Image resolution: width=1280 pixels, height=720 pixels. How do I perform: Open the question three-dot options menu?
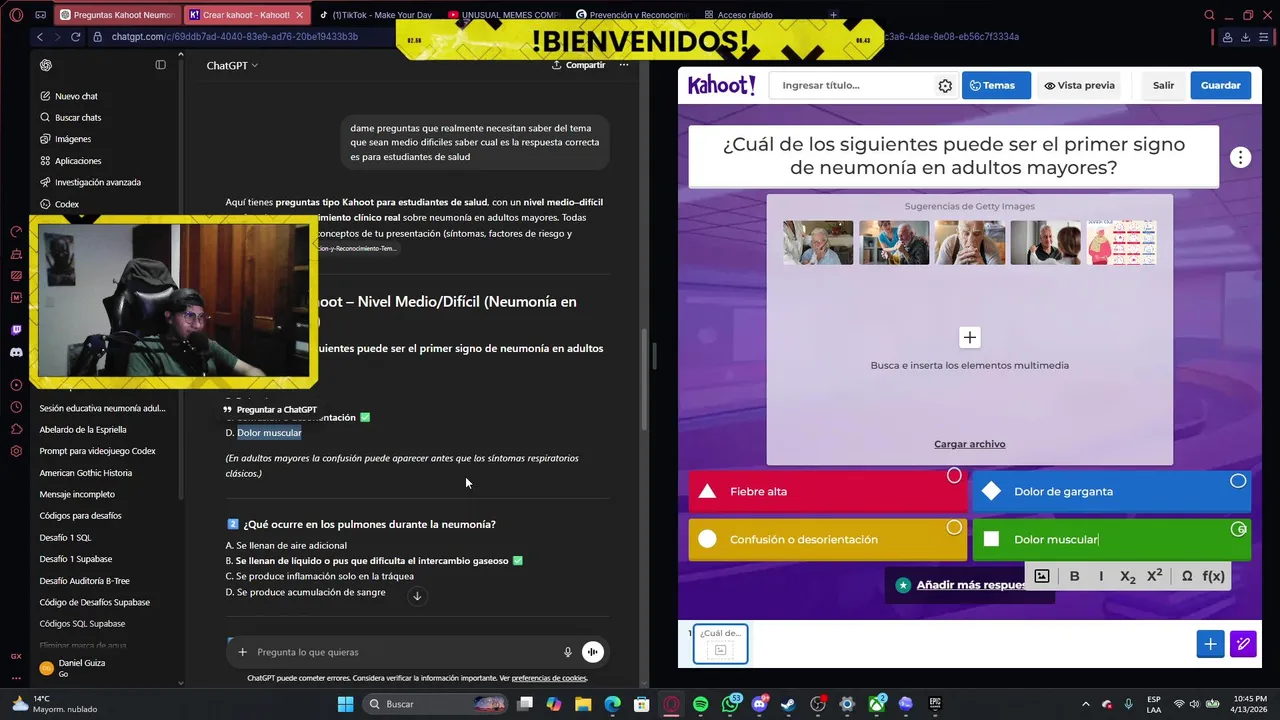pyautogui.click(x=1240, y=157)
